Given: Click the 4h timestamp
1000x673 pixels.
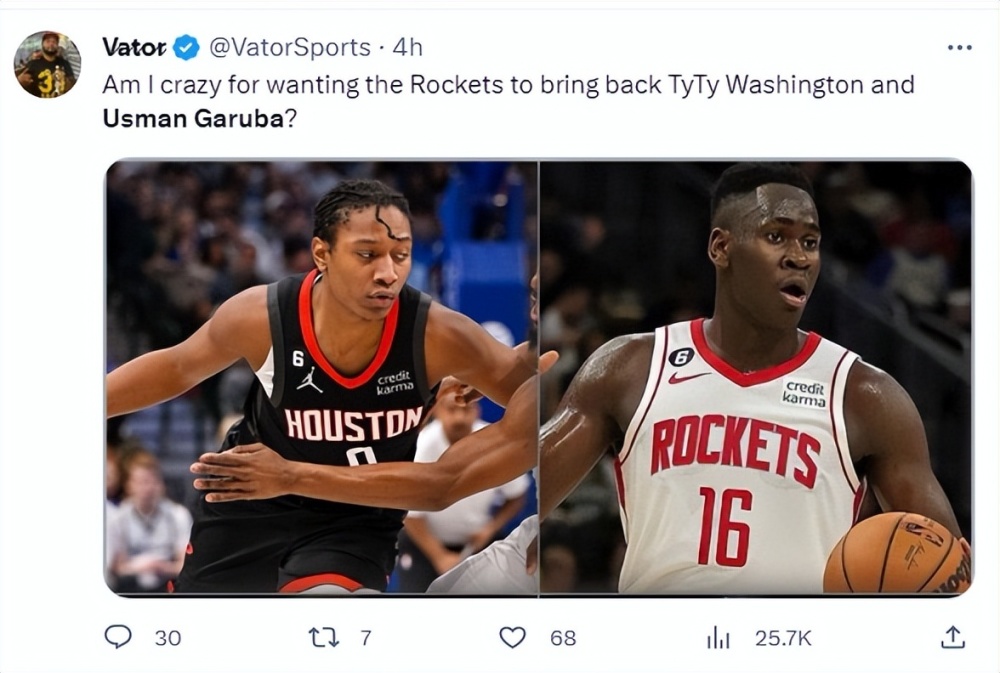Looking at the screenshot, I should coord(407,47).
